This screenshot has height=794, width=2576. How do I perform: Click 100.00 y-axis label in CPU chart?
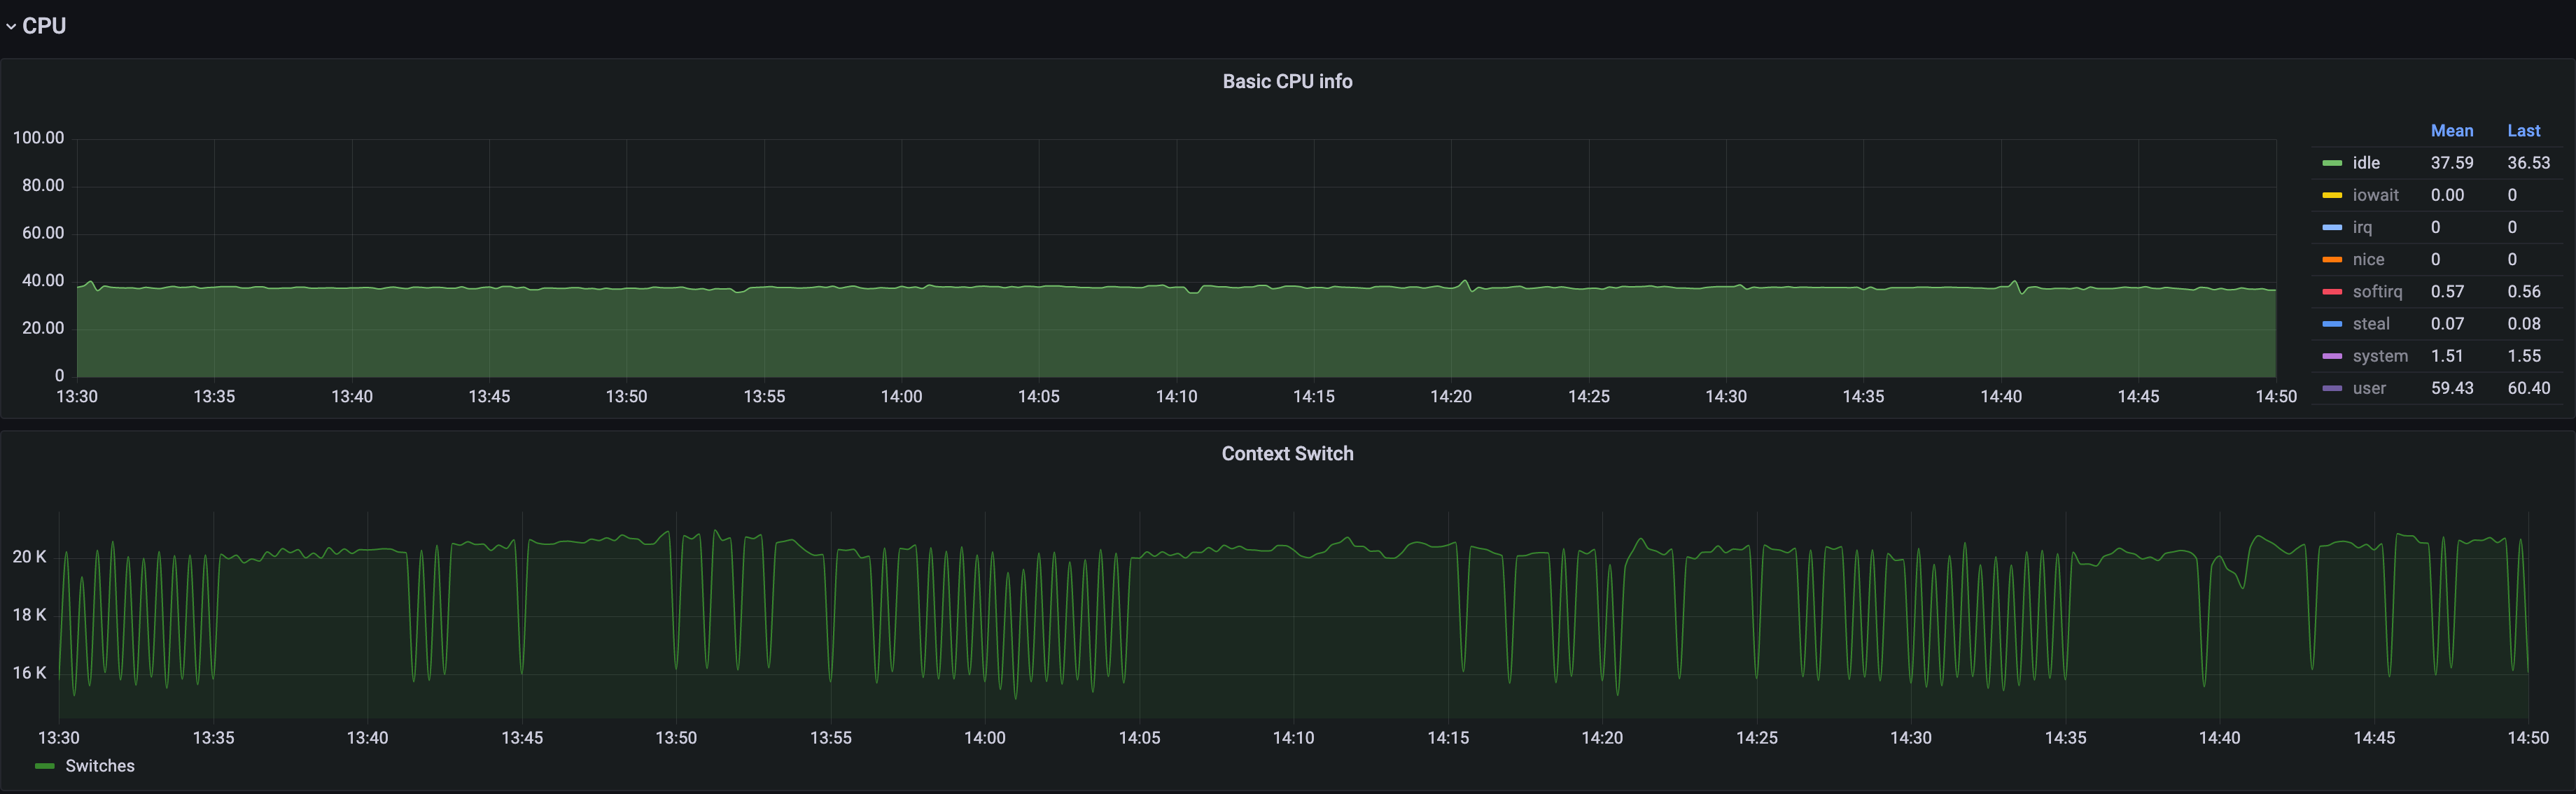click(x=38, y=138)
